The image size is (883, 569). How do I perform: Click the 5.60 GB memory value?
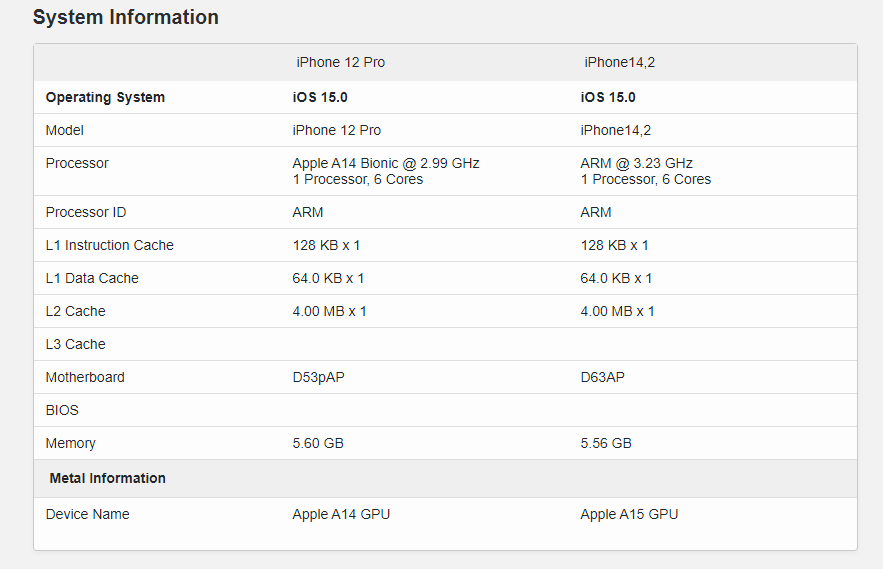pos(318,443)
